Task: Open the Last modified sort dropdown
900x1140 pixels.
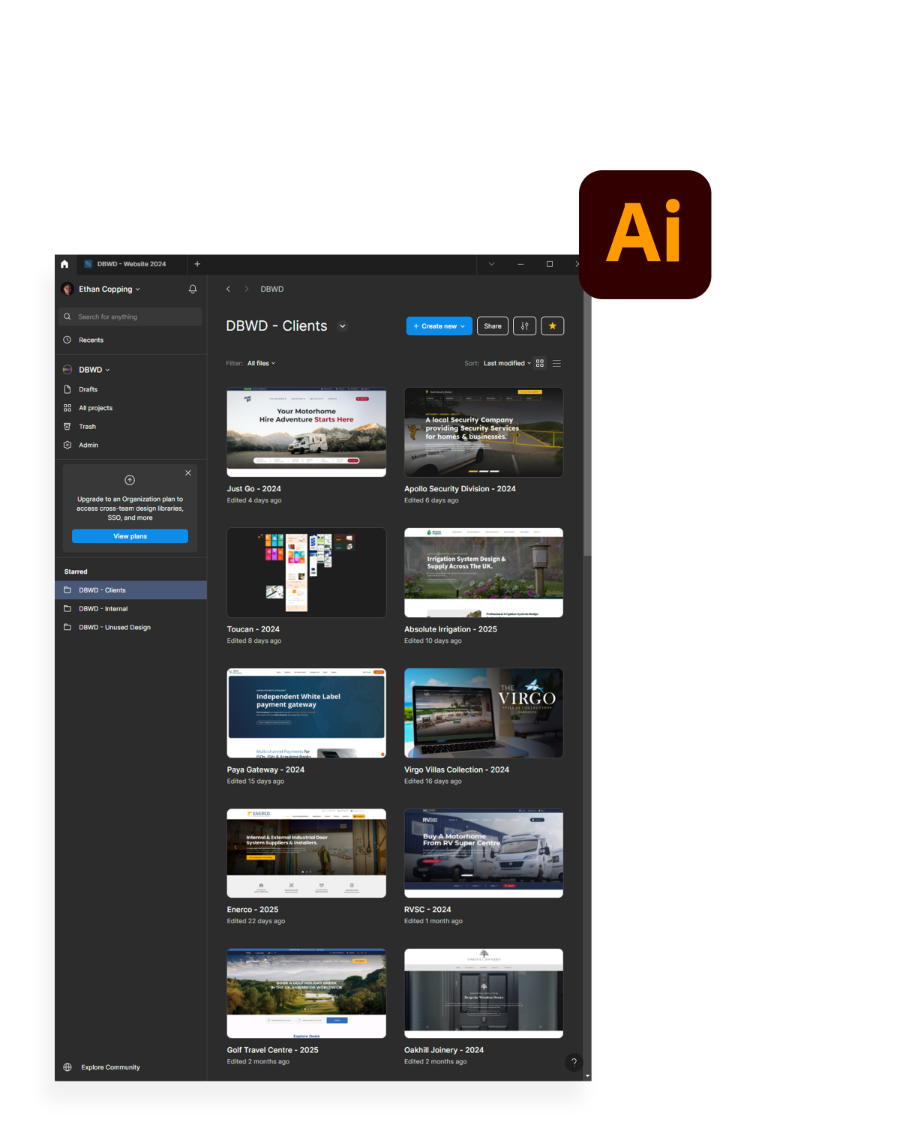Action: pos(507,363)
